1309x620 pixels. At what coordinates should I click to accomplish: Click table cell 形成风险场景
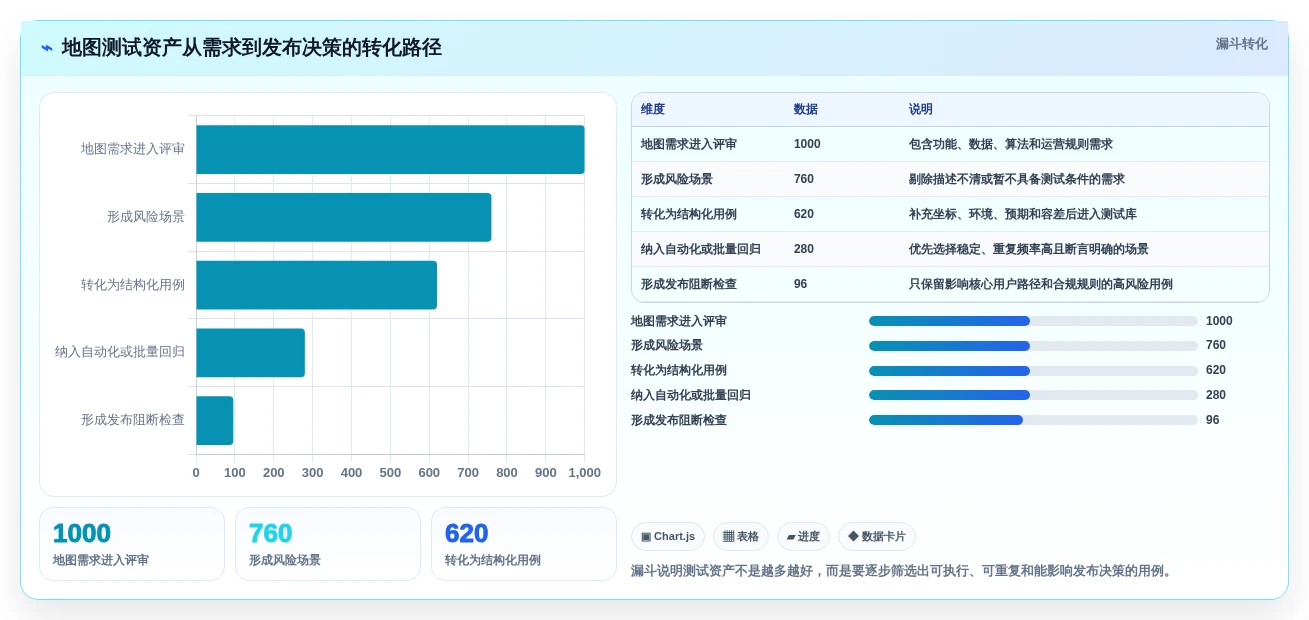677,179
